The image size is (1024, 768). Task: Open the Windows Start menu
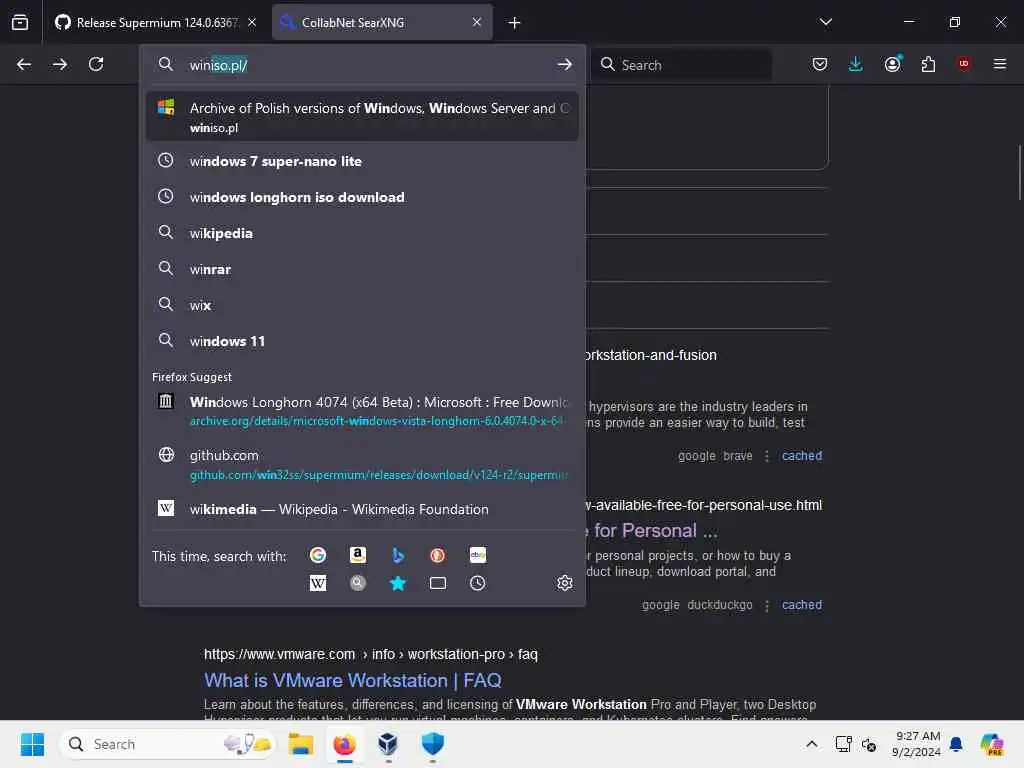coord(32,744)
